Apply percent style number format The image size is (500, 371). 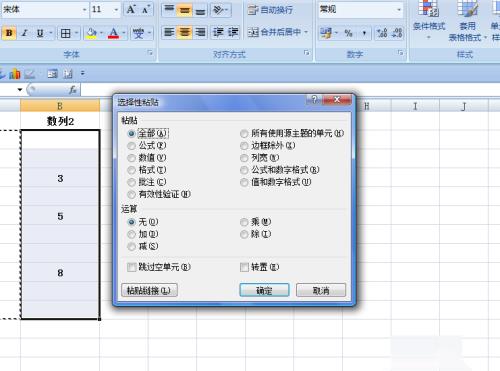click(x=348, y=33)
